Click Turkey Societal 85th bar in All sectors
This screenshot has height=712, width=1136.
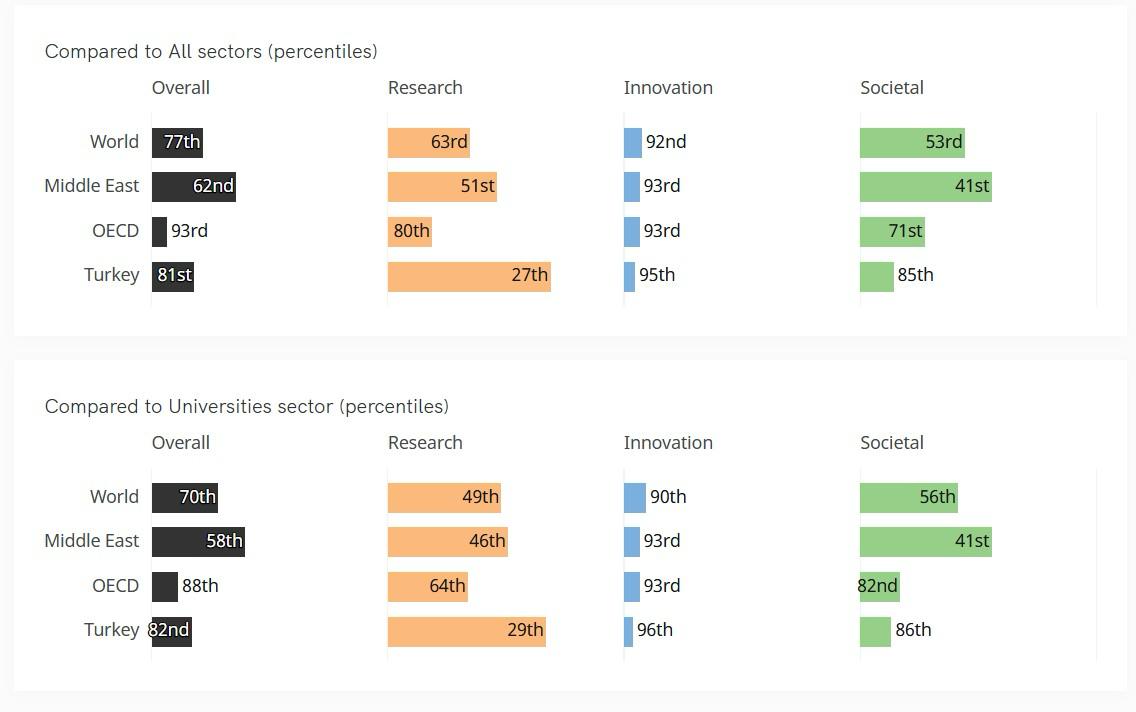tap(876, 275)
